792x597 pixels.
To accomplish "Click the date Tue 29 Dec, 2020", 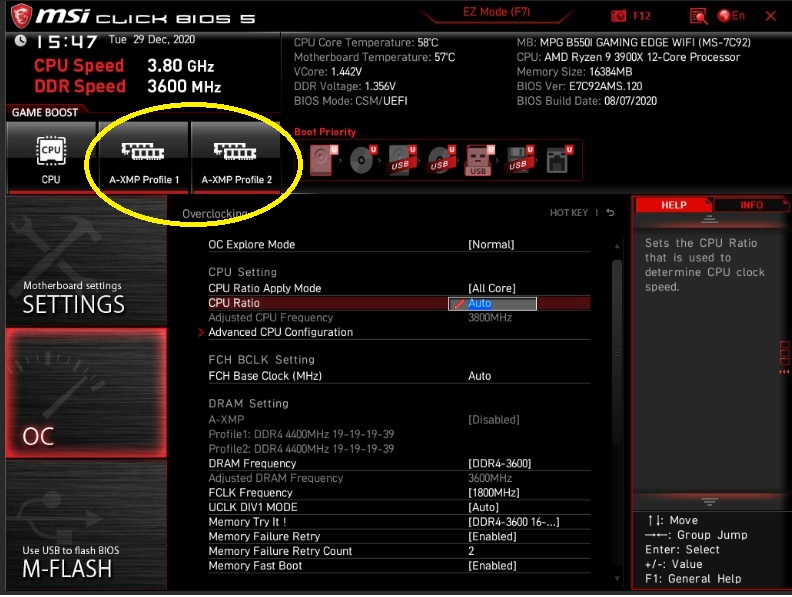I will (x=152, y=39).
